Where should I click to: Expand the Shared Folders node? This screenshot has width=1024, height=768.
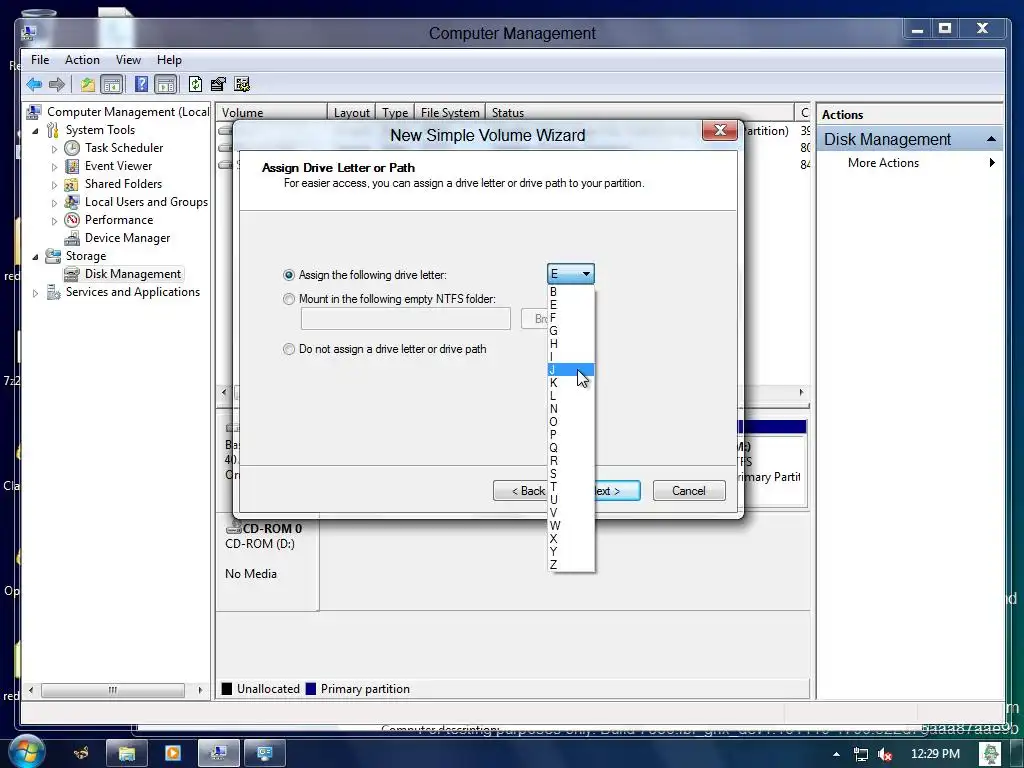(x=54, y=185)
